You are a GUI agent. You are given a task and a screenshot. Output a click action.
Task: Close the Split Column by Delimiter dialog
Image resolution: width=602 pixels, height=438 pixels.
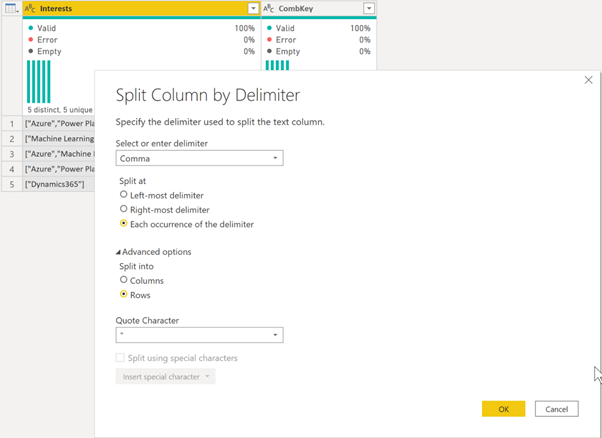[588, 80]
